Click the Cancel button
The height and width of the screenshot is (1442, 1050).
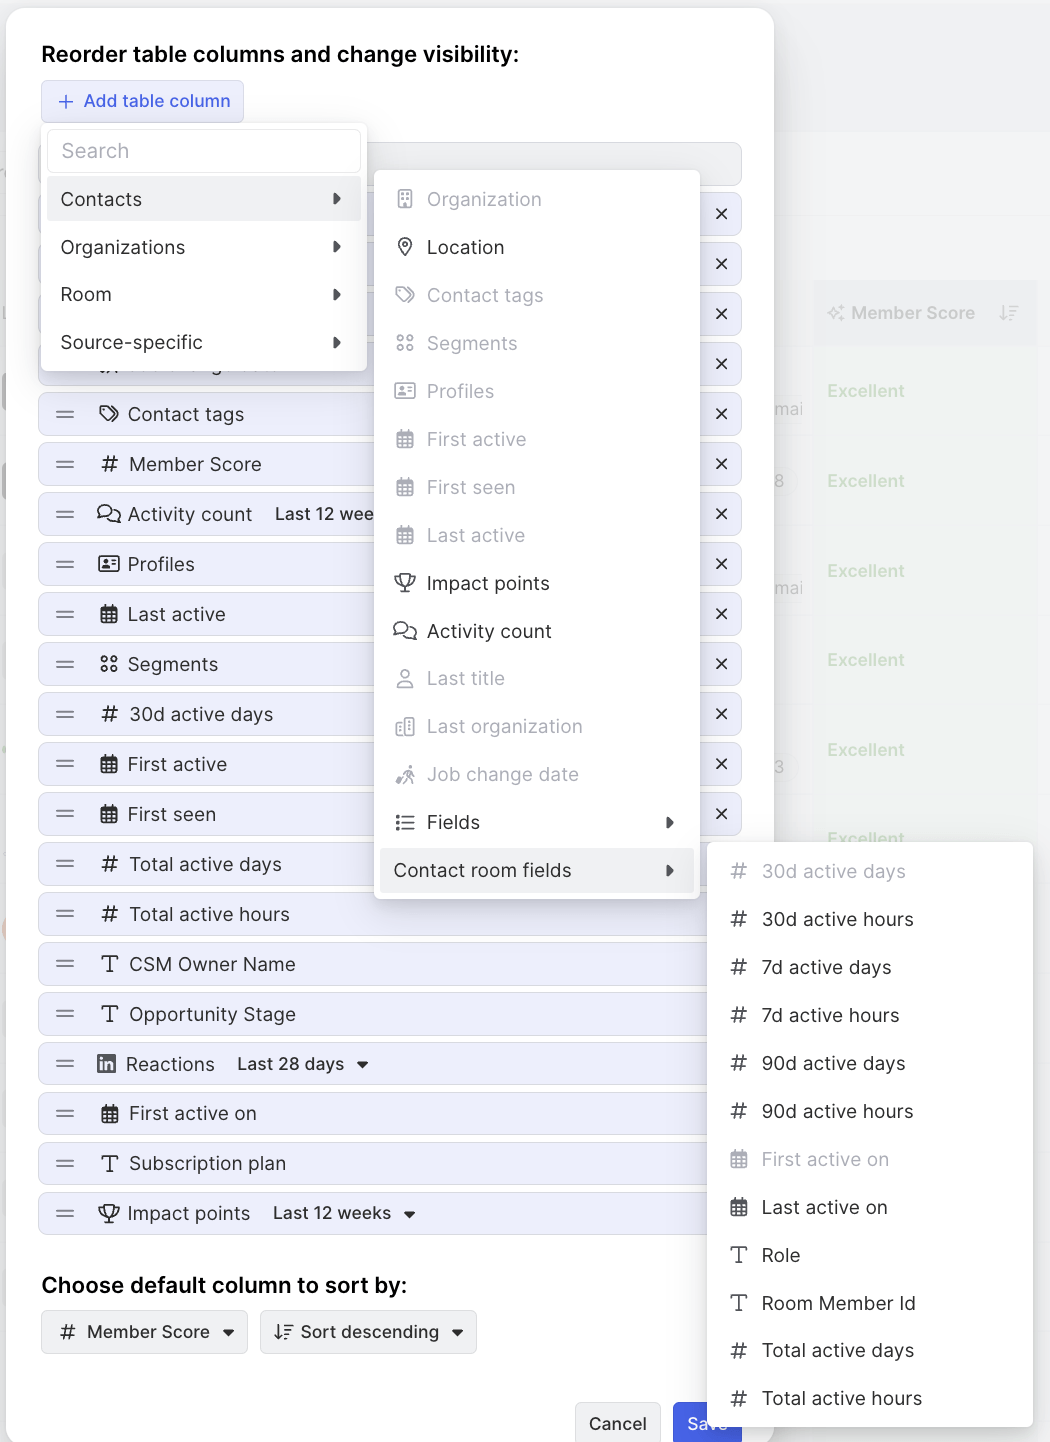[618, 1423]
